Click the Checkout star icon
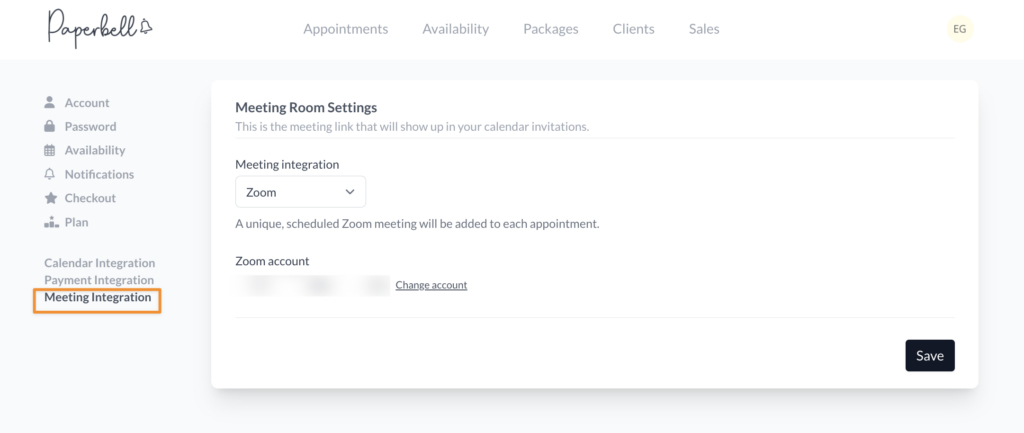1024x433 pixels. pyautogui.click(x=50, y=199)
